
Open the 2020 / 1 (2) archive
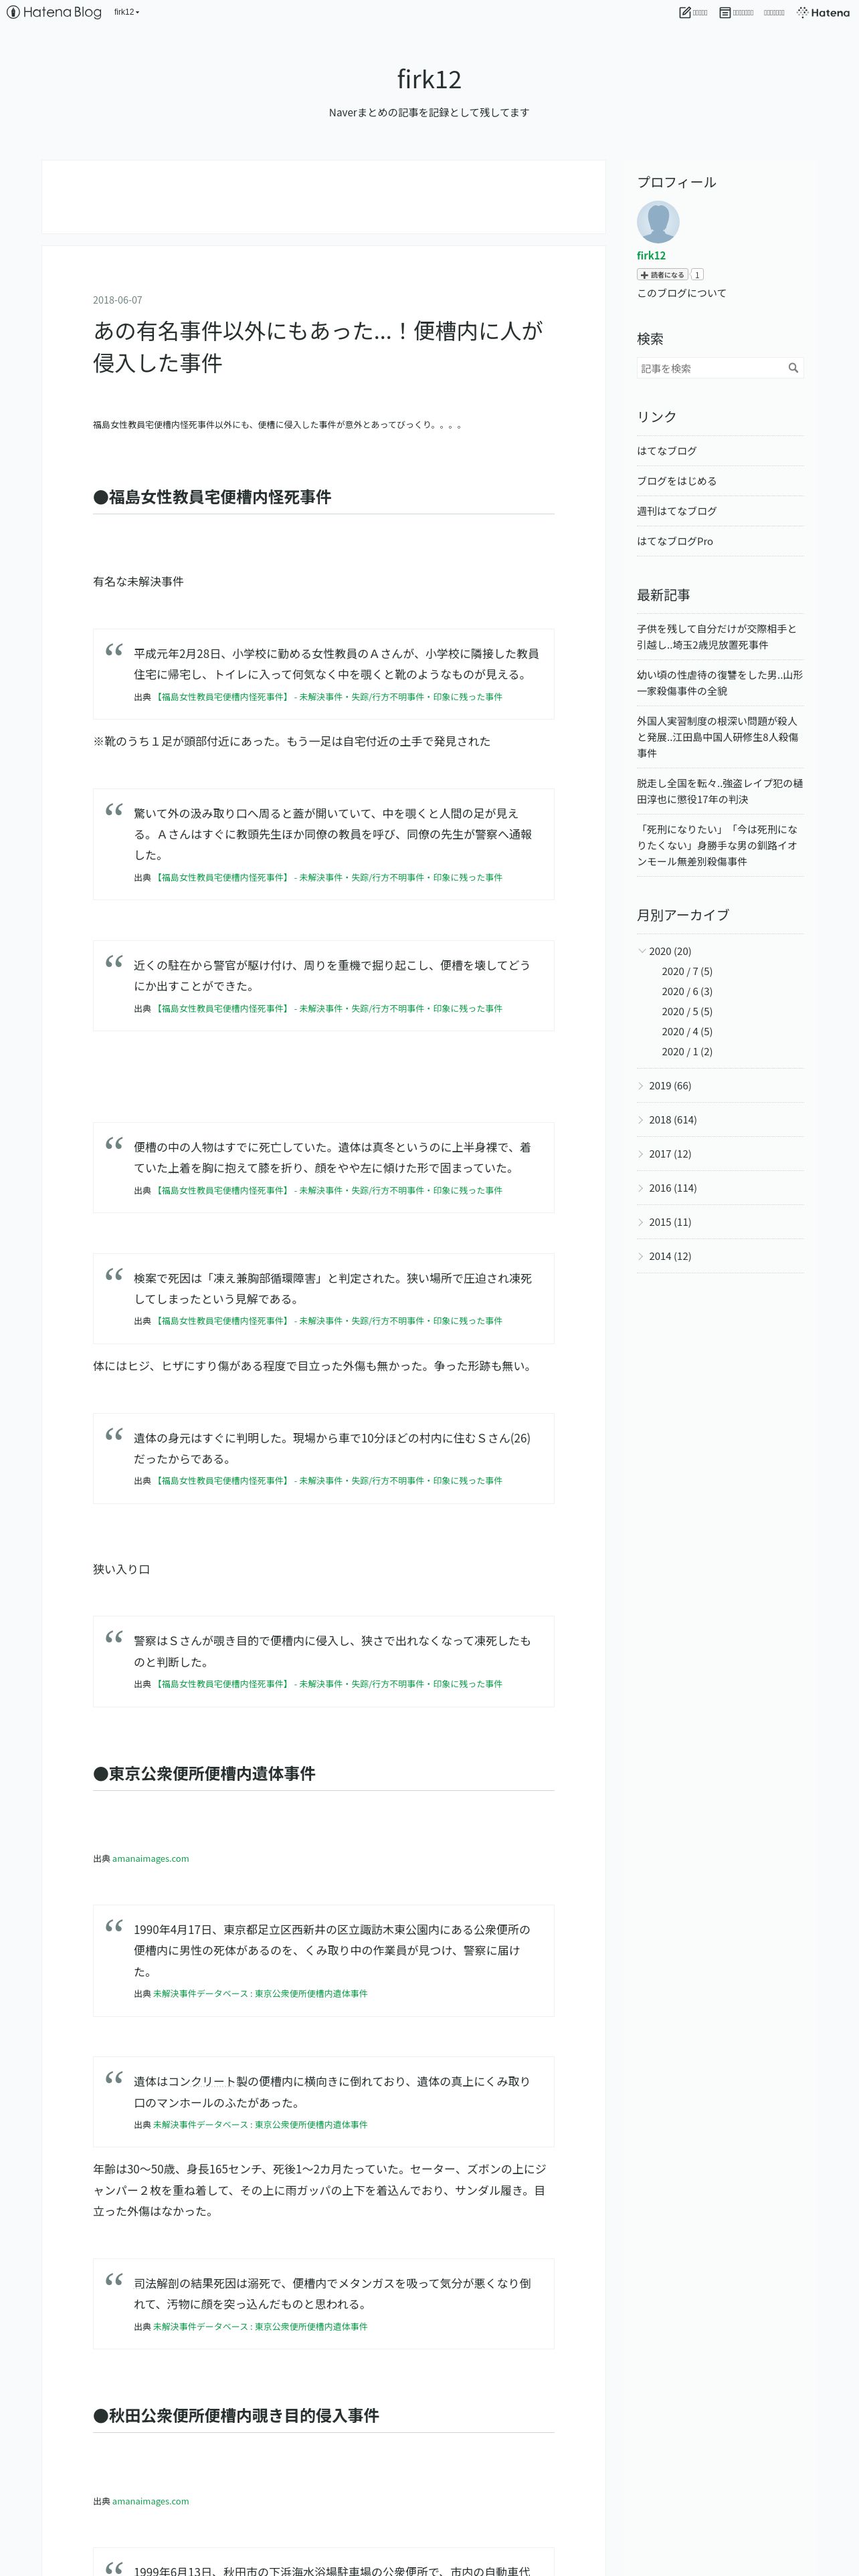(x=687, y=1051)
